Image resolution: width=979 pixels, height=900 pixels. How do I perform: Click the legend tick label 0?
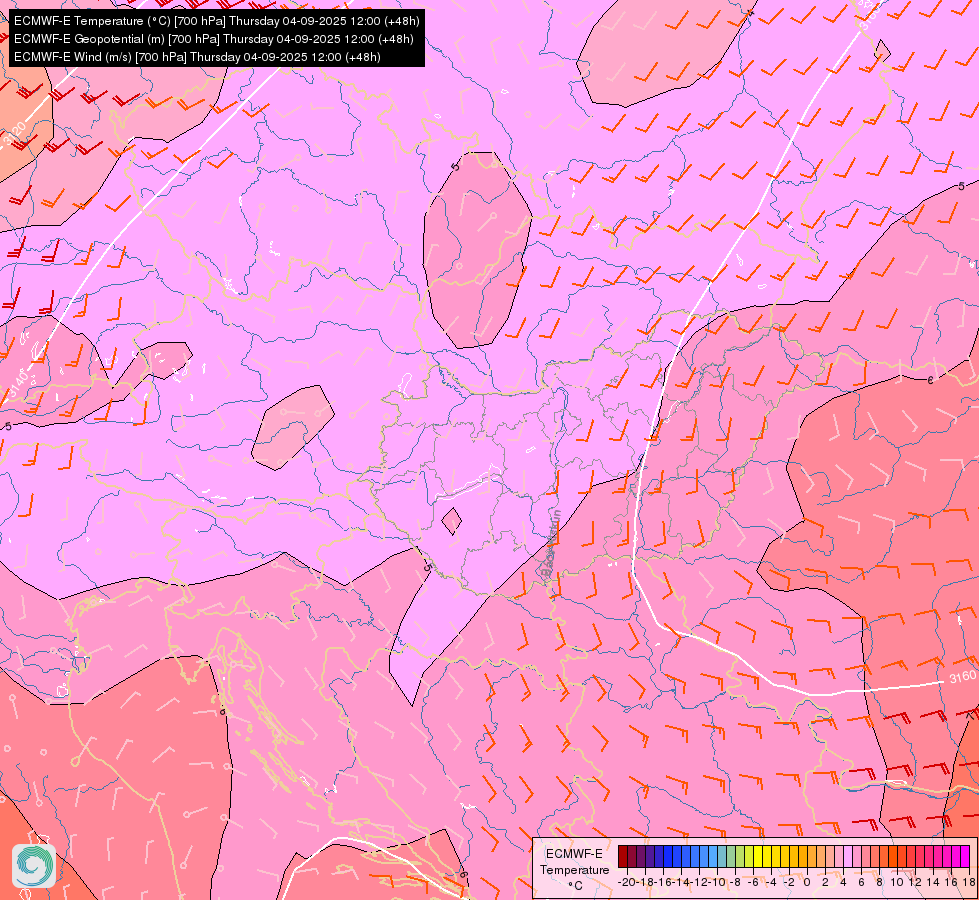pos(807,882)
